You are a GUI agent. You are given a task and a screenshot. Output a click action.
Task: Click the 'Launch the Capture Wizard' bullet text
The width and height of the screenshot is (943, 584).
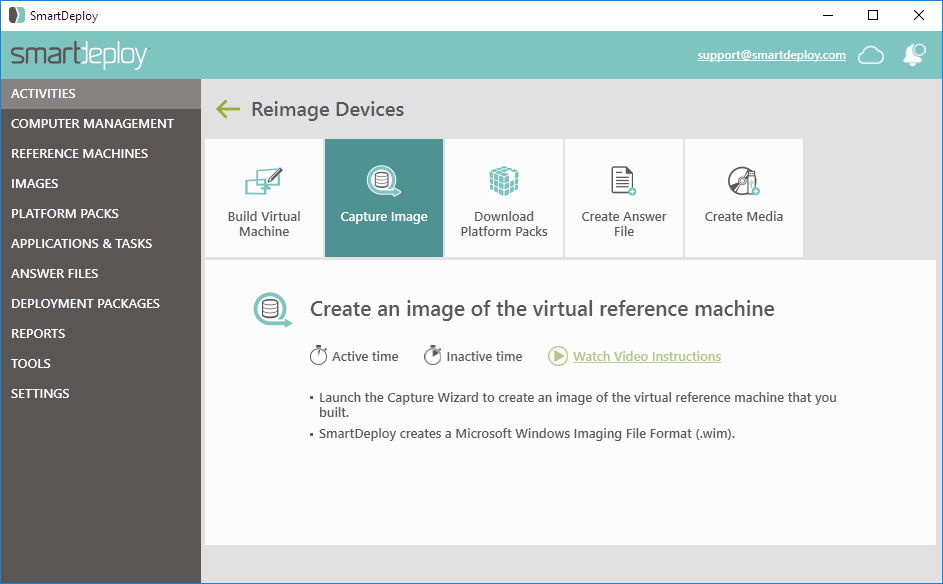(x=577, y=405)
